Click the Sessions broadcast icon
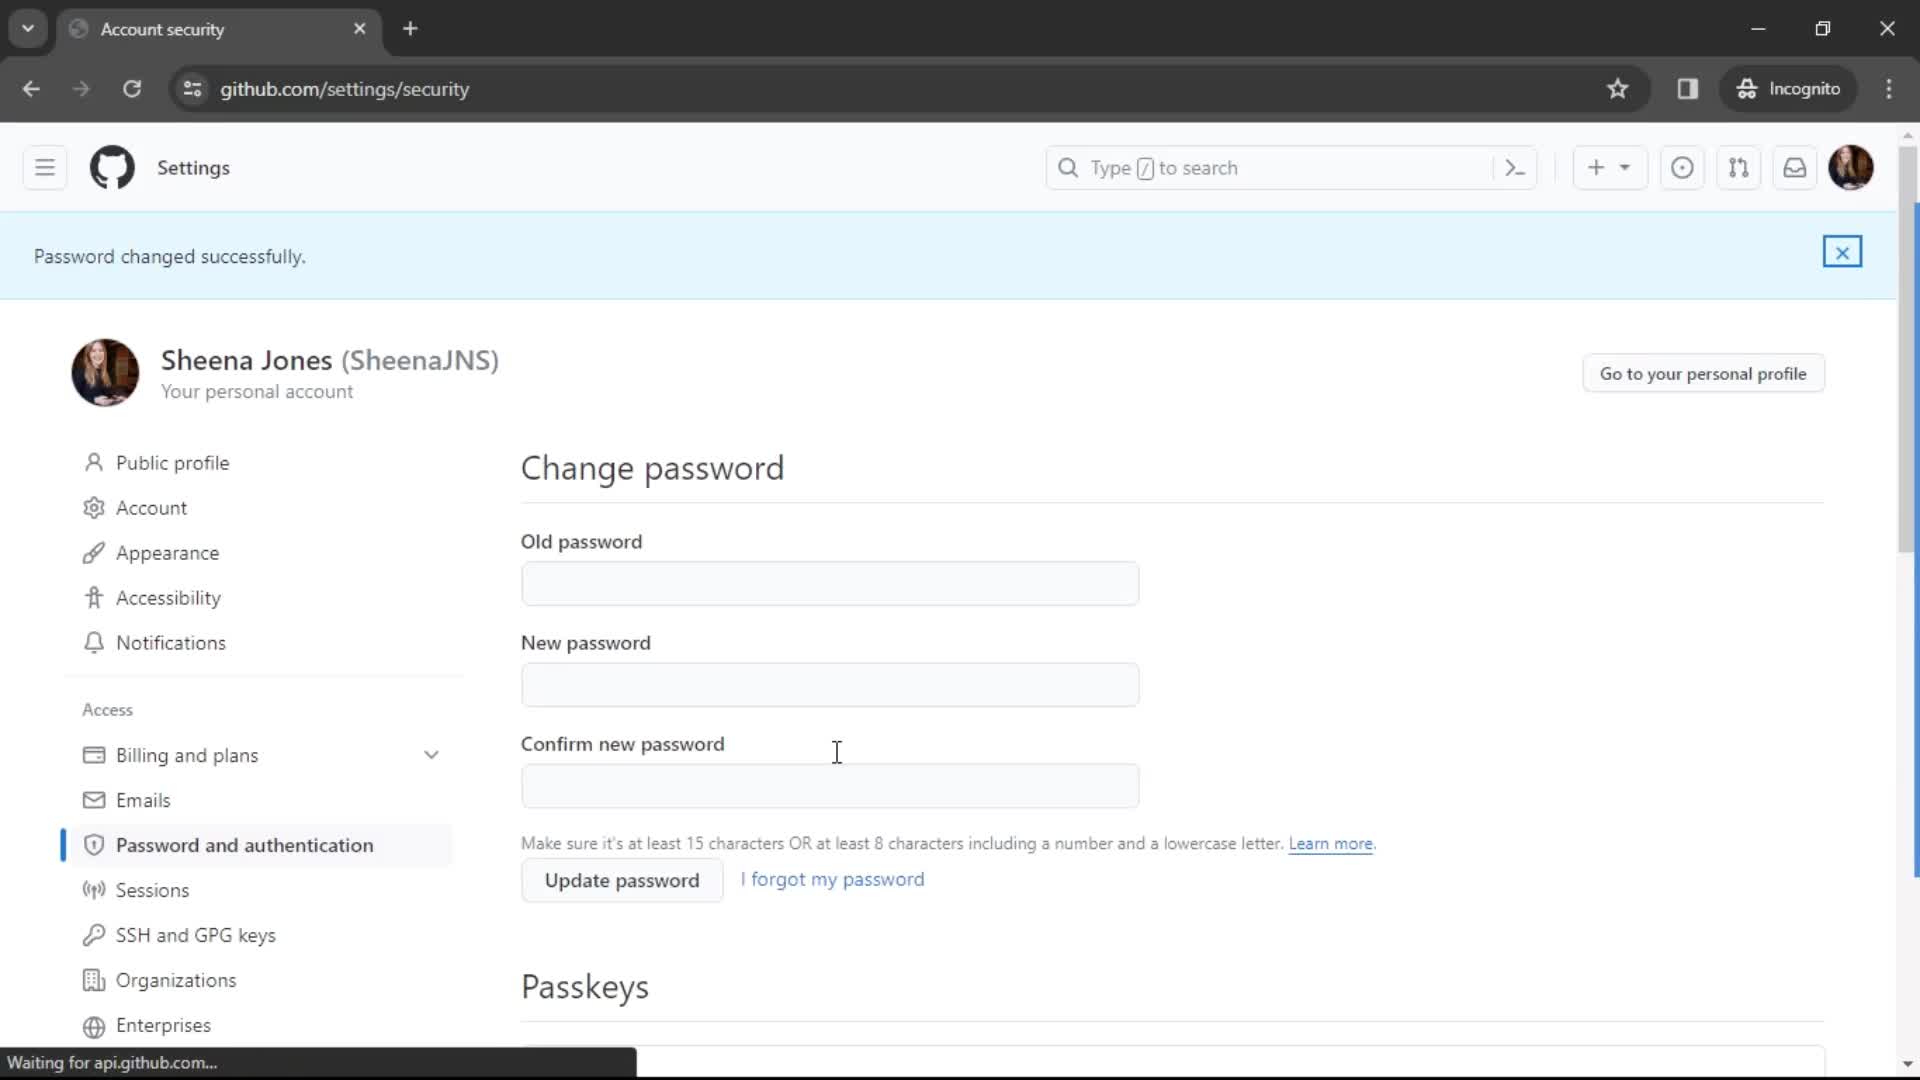 [94, 890]
